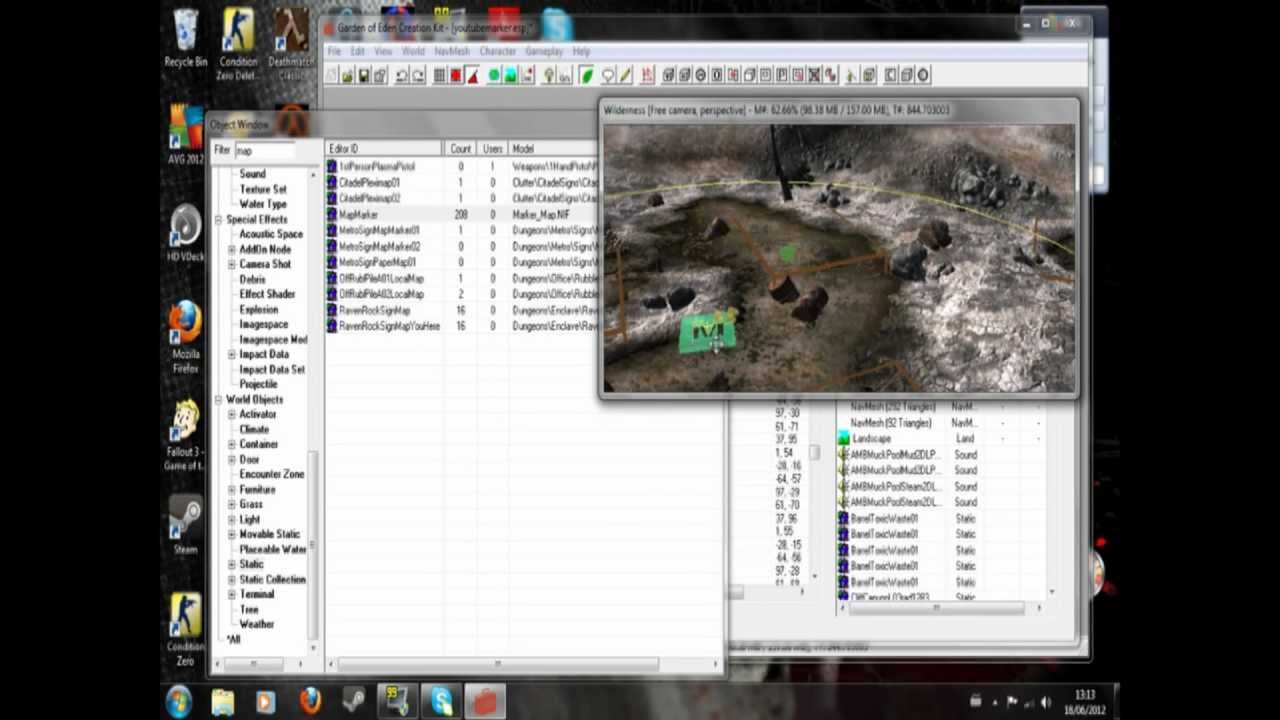Click the Windows Start orb
The height and width of the screenshot is (720, 1280).
(179, 701)
